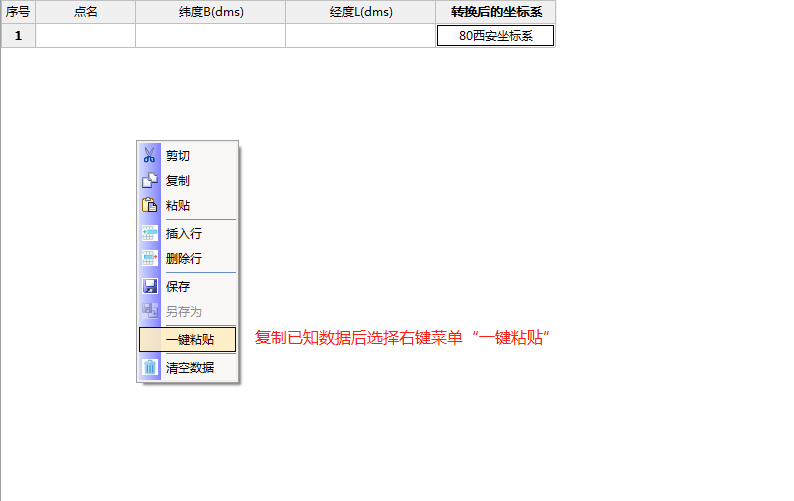Click the 纬度B(dms) column header
The height and width of the screenshot is (501, 794).
click(x=211, y=12)
